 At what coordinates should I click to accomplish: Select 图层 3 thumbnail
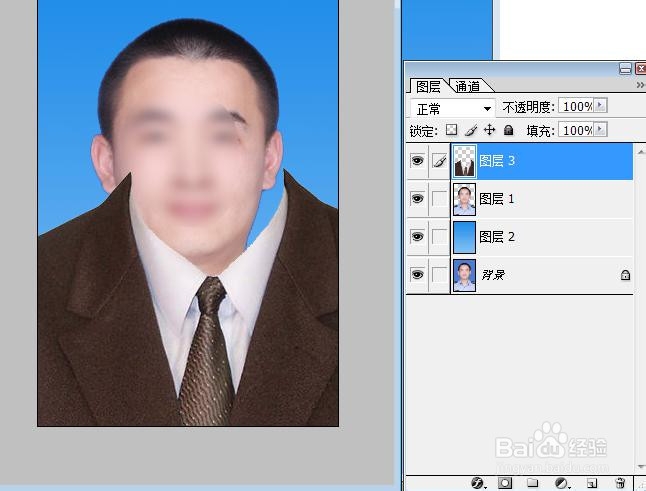pyautogui.click(x=464, y=161)
